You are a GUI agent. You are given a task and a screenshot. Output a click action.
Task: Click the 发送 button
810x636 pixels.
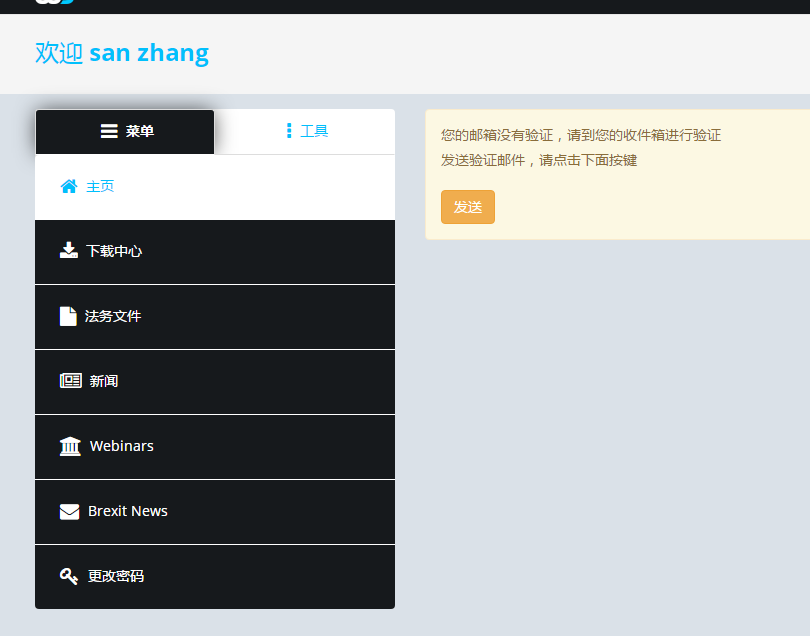[x=468, y=207]
